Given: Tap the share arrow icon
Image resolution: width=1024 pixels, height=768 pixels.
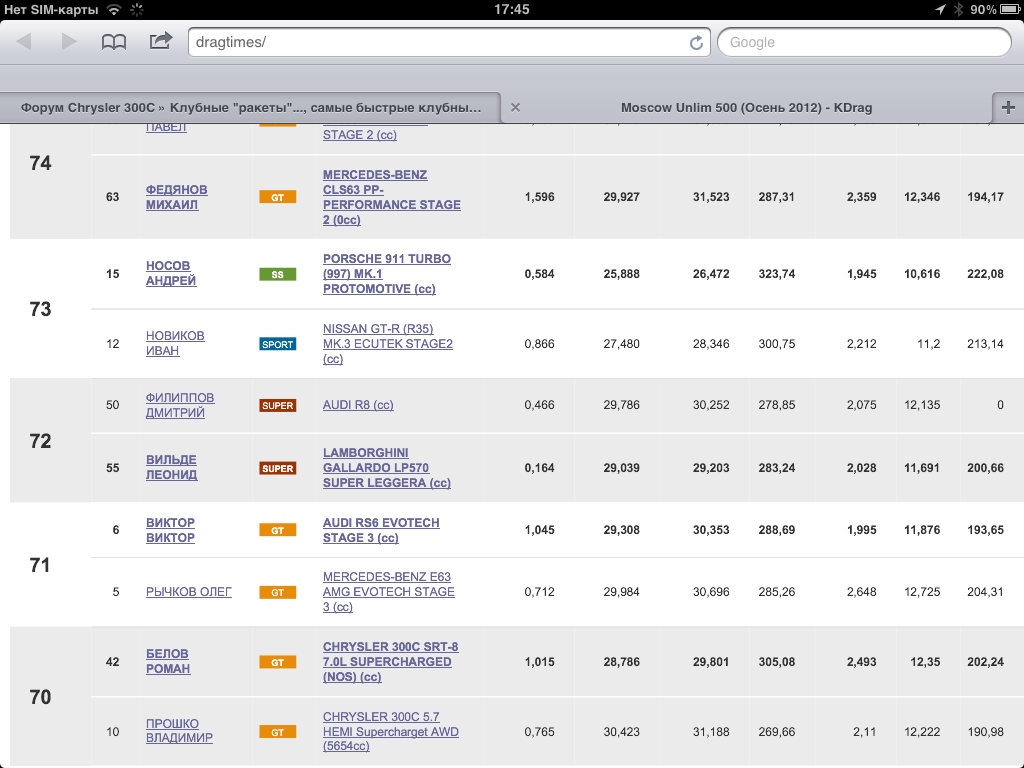Looking at the screenshot, I should (161, 41).
